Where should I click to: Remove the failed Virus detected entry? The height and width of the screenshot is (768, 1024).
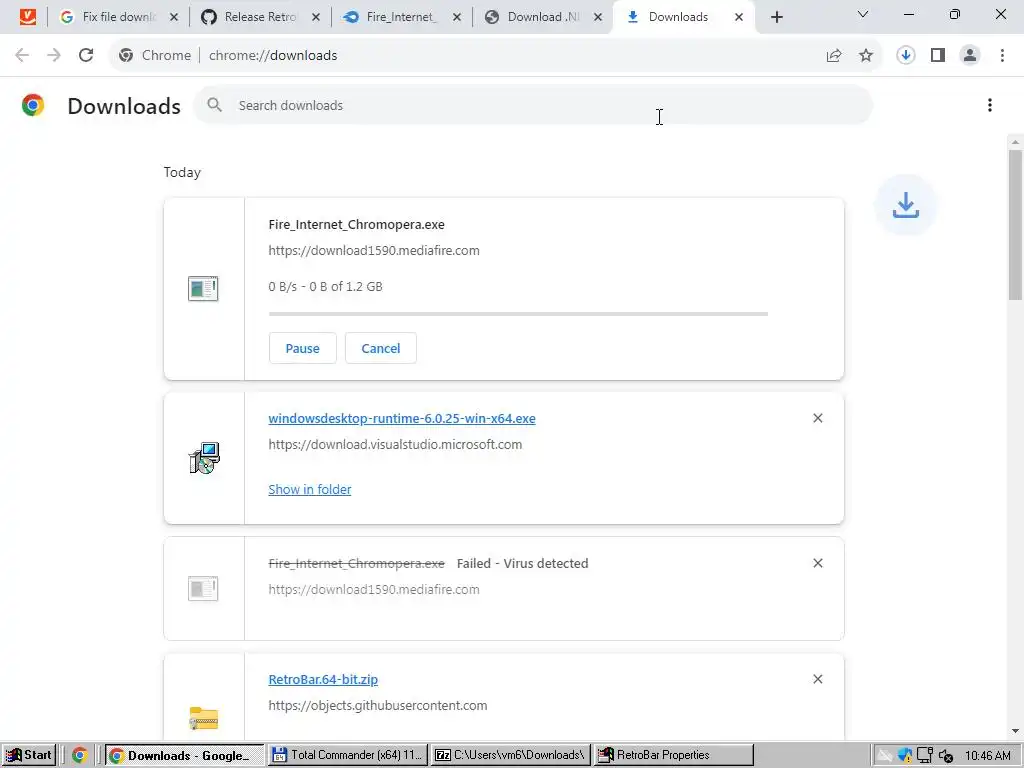(818, 563)
